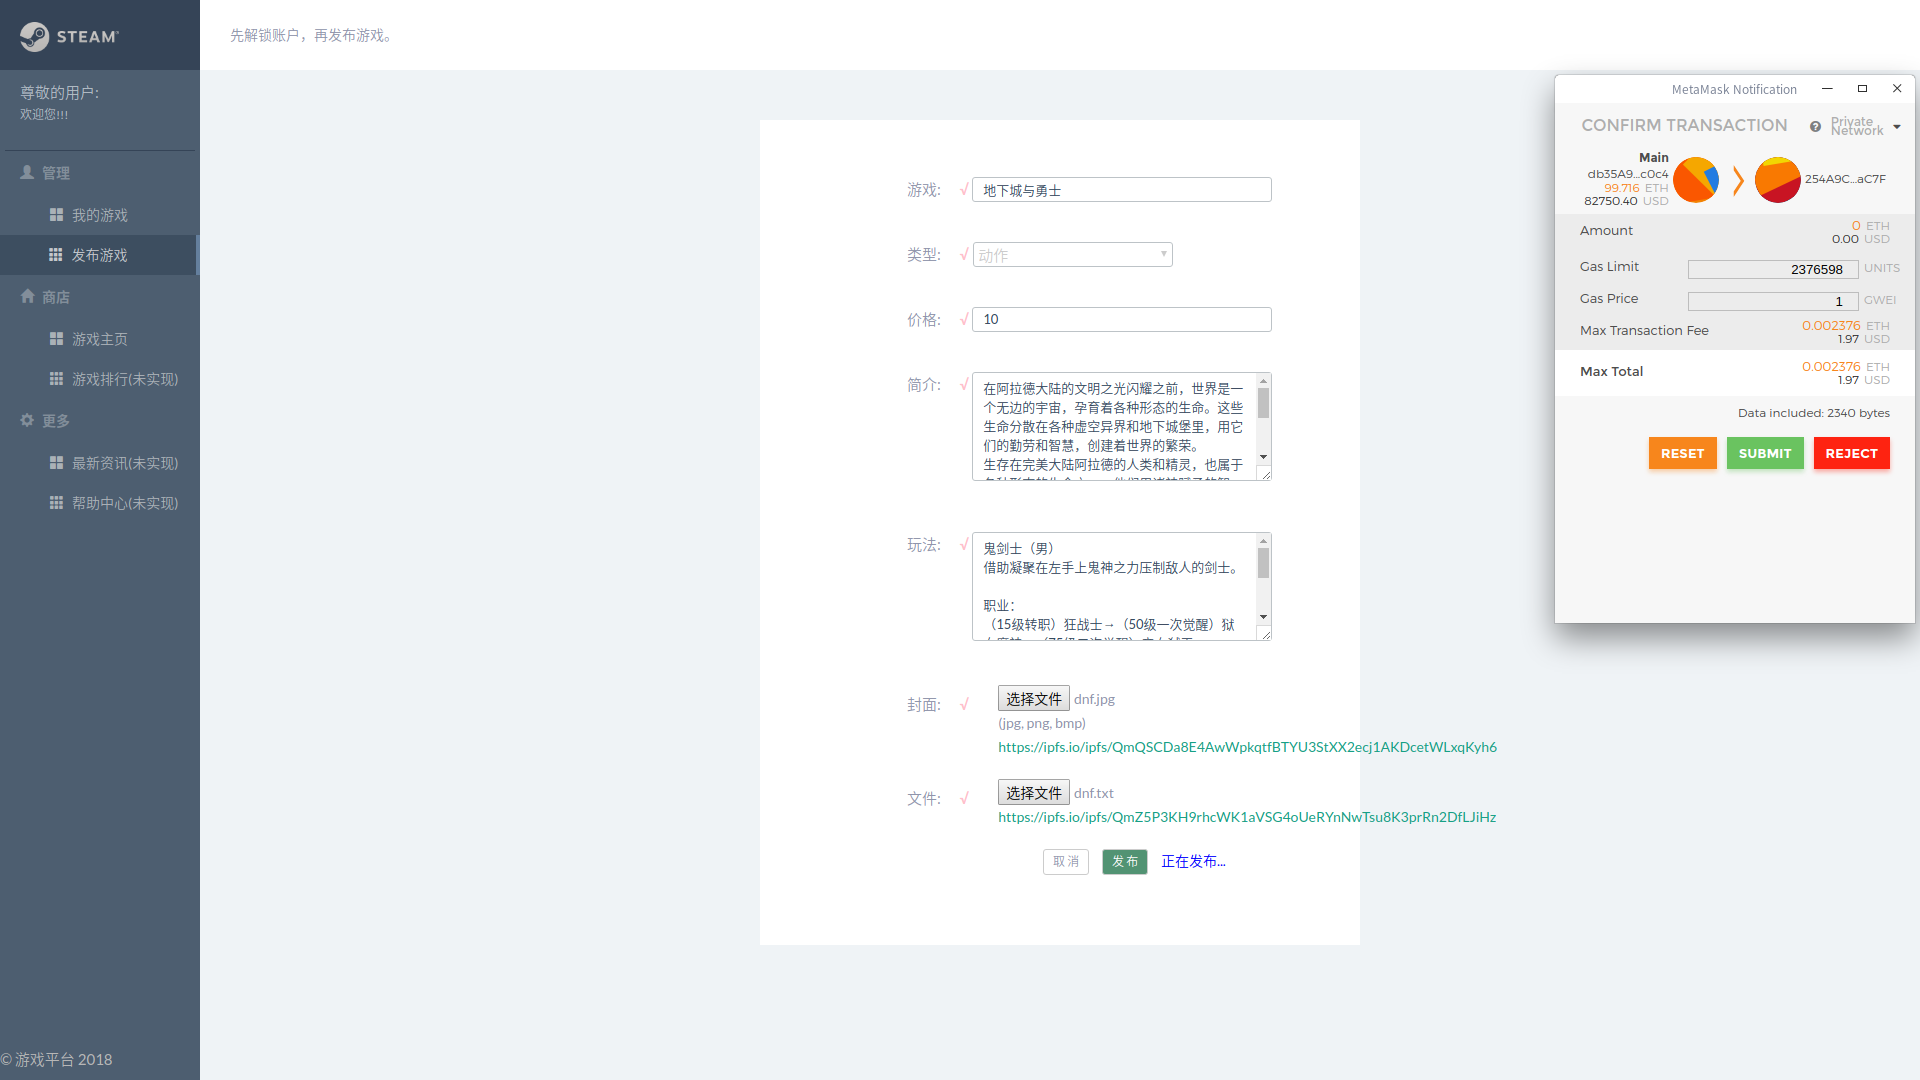This screenshot has height=1080, width=1920.
Task: Click the sender account identicon
Action: [x=1696, y=180]
